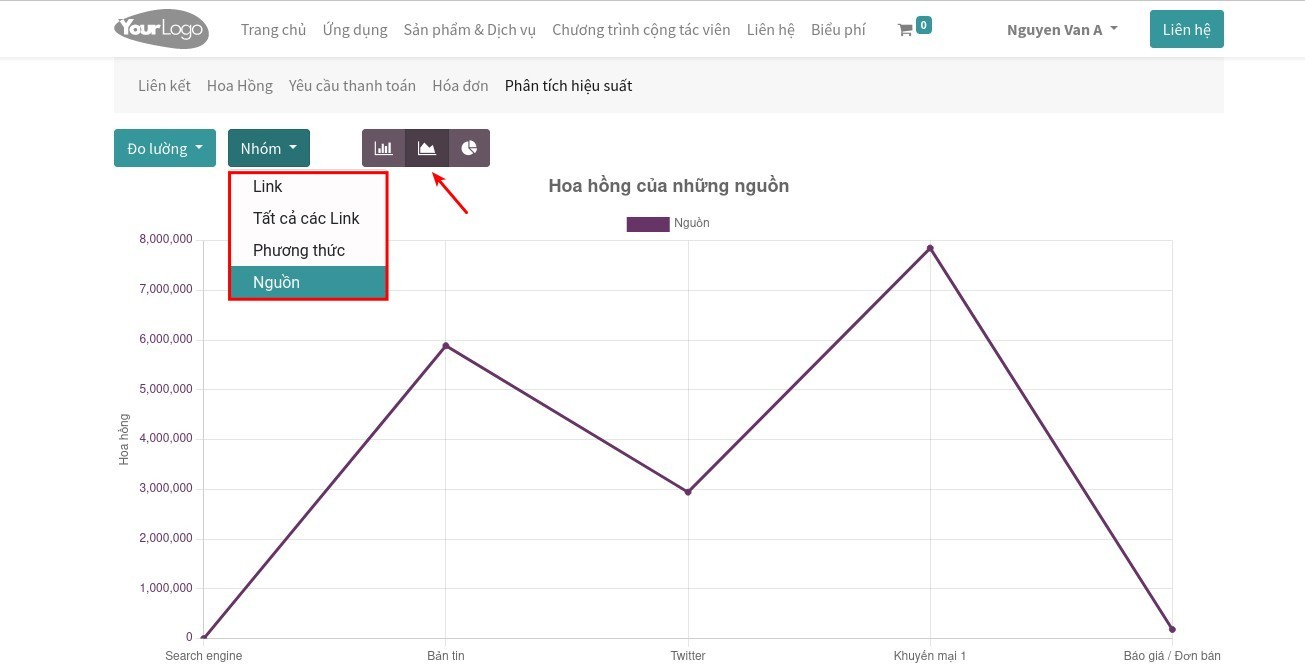Open Yêu cầu thanh toán tab
This screenshot has width=1305, height=666.
tap(352, 85)
